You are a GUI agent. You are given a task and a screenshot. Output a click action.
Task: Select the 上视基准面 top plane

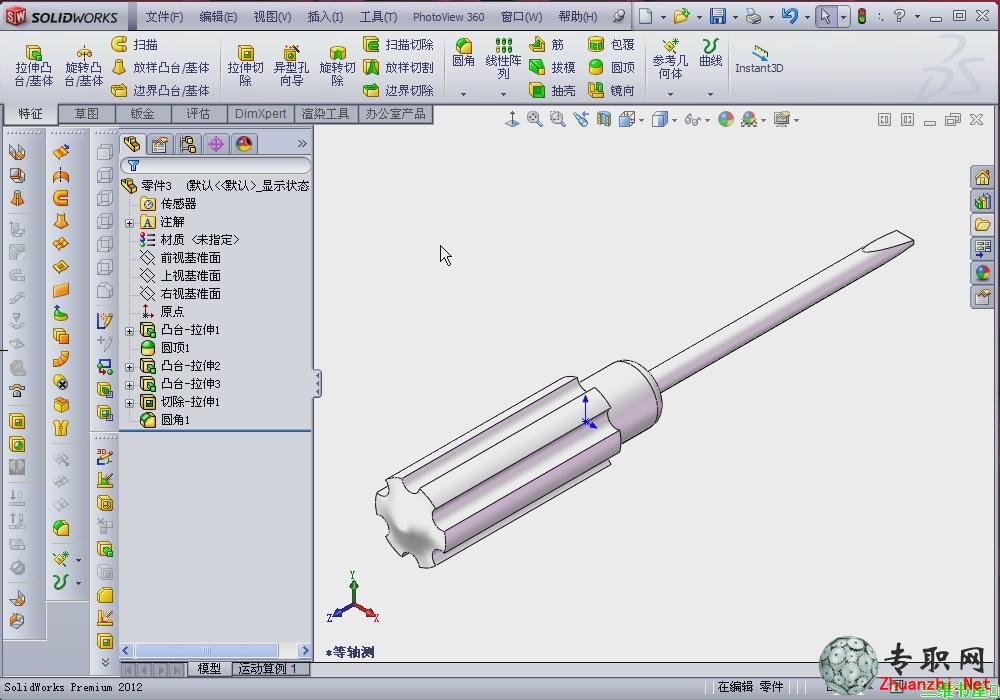click(180, 275)
